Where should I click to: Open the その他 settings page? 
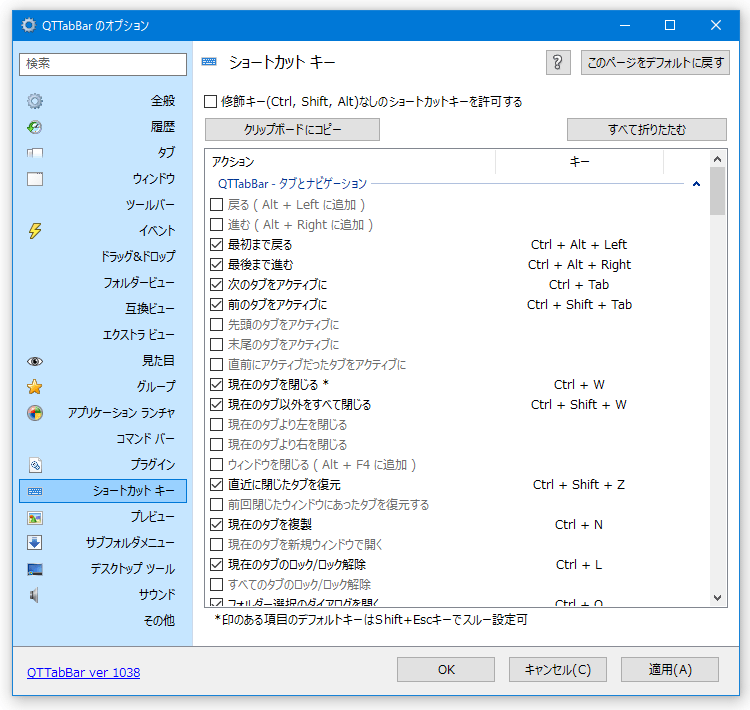point(103,621)
